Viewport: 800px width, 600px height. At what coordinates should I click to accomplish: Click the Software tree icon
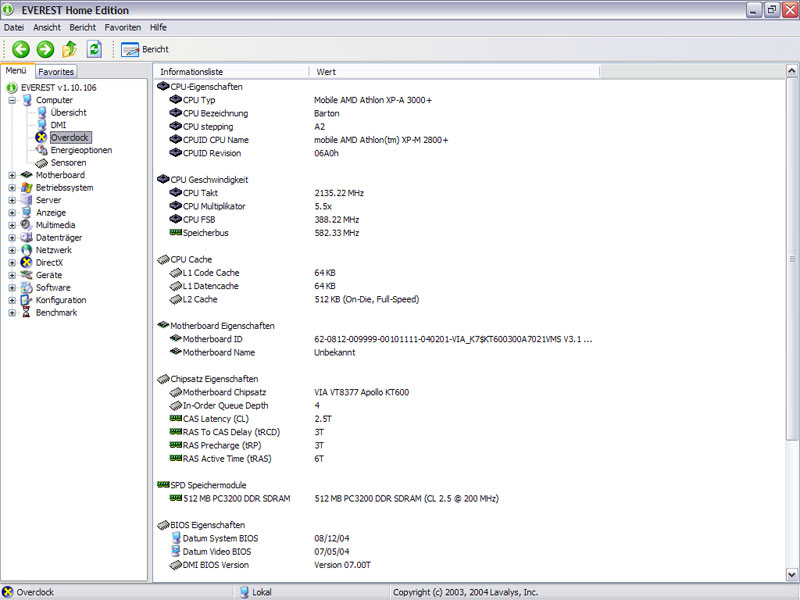[x=27, y=288]
